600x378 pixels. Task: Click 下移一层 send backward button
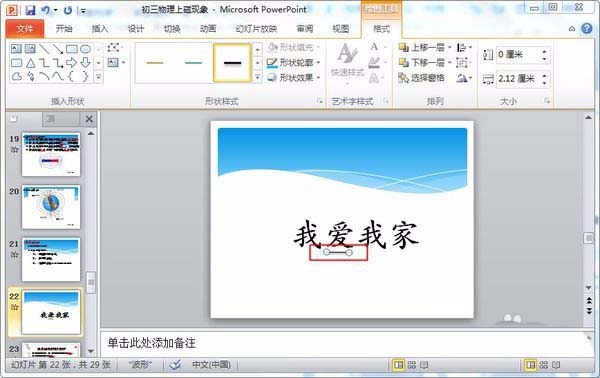click(422, 62)
